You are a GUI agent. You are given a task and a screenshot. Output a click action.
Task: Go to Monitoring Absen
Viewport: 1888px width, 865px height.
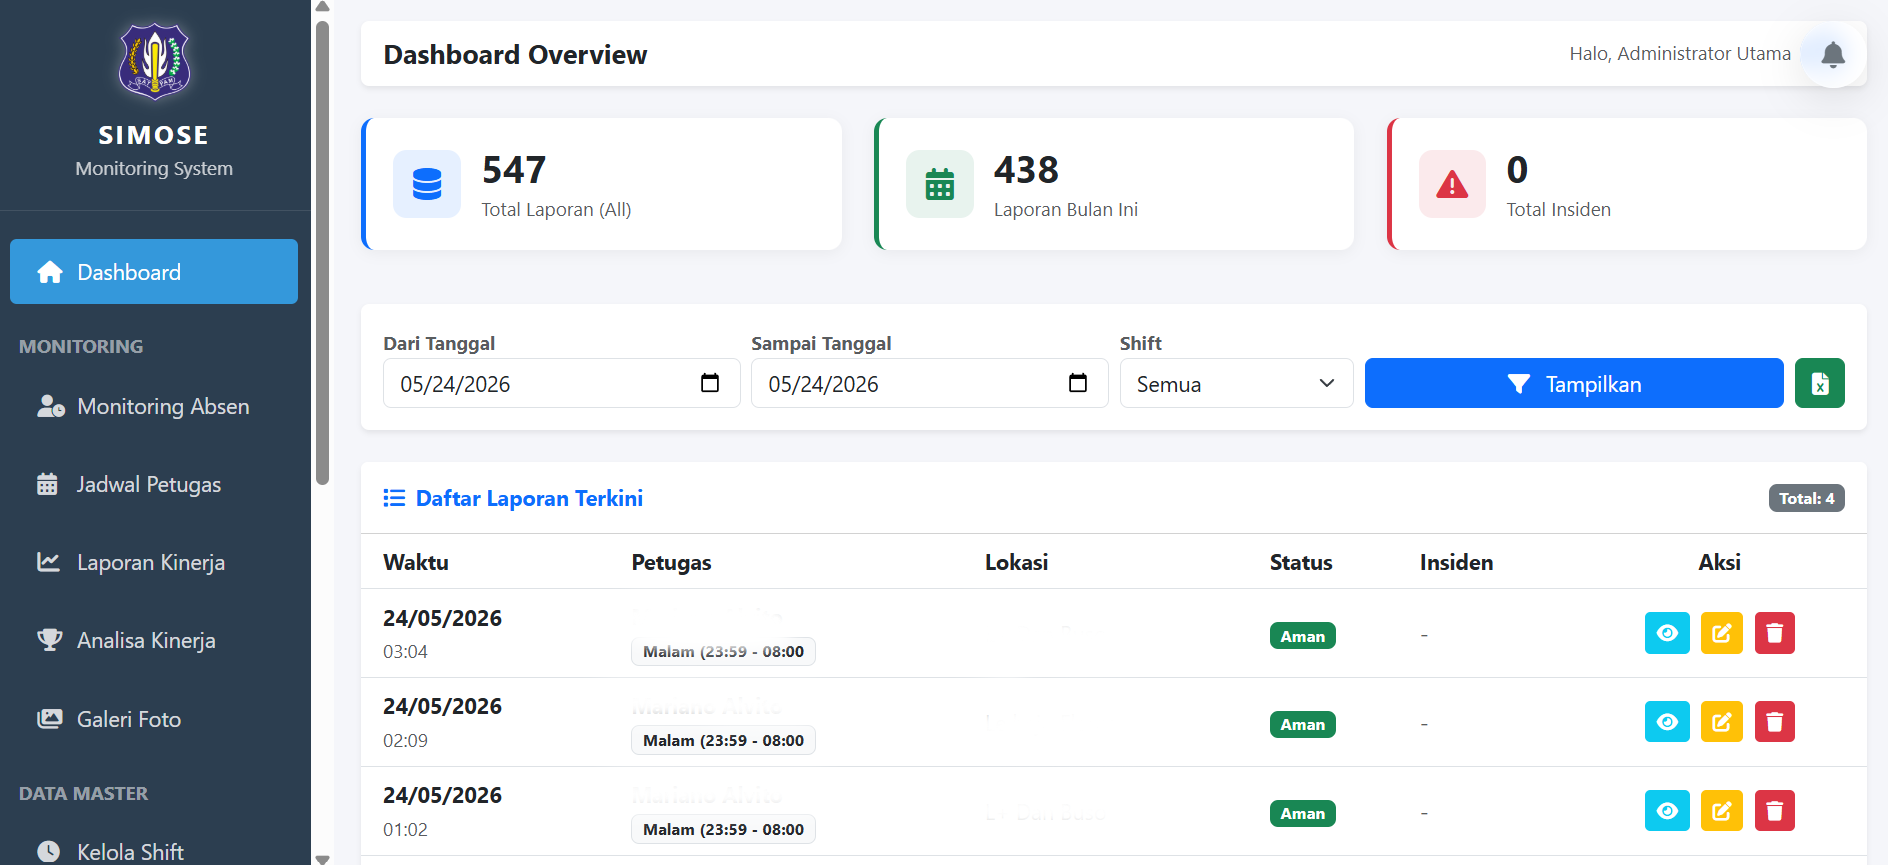(x=154, y=406)
